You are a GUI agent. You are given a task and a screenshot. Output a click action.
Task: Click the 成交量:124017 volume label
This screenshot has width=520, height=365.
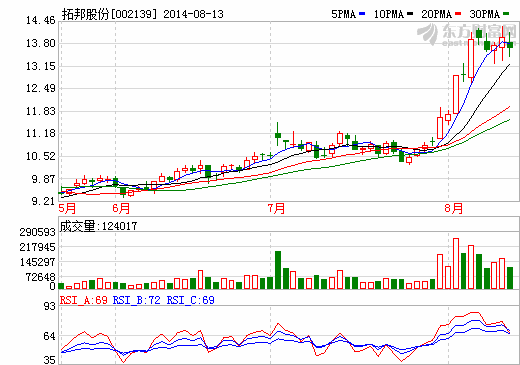98,226
